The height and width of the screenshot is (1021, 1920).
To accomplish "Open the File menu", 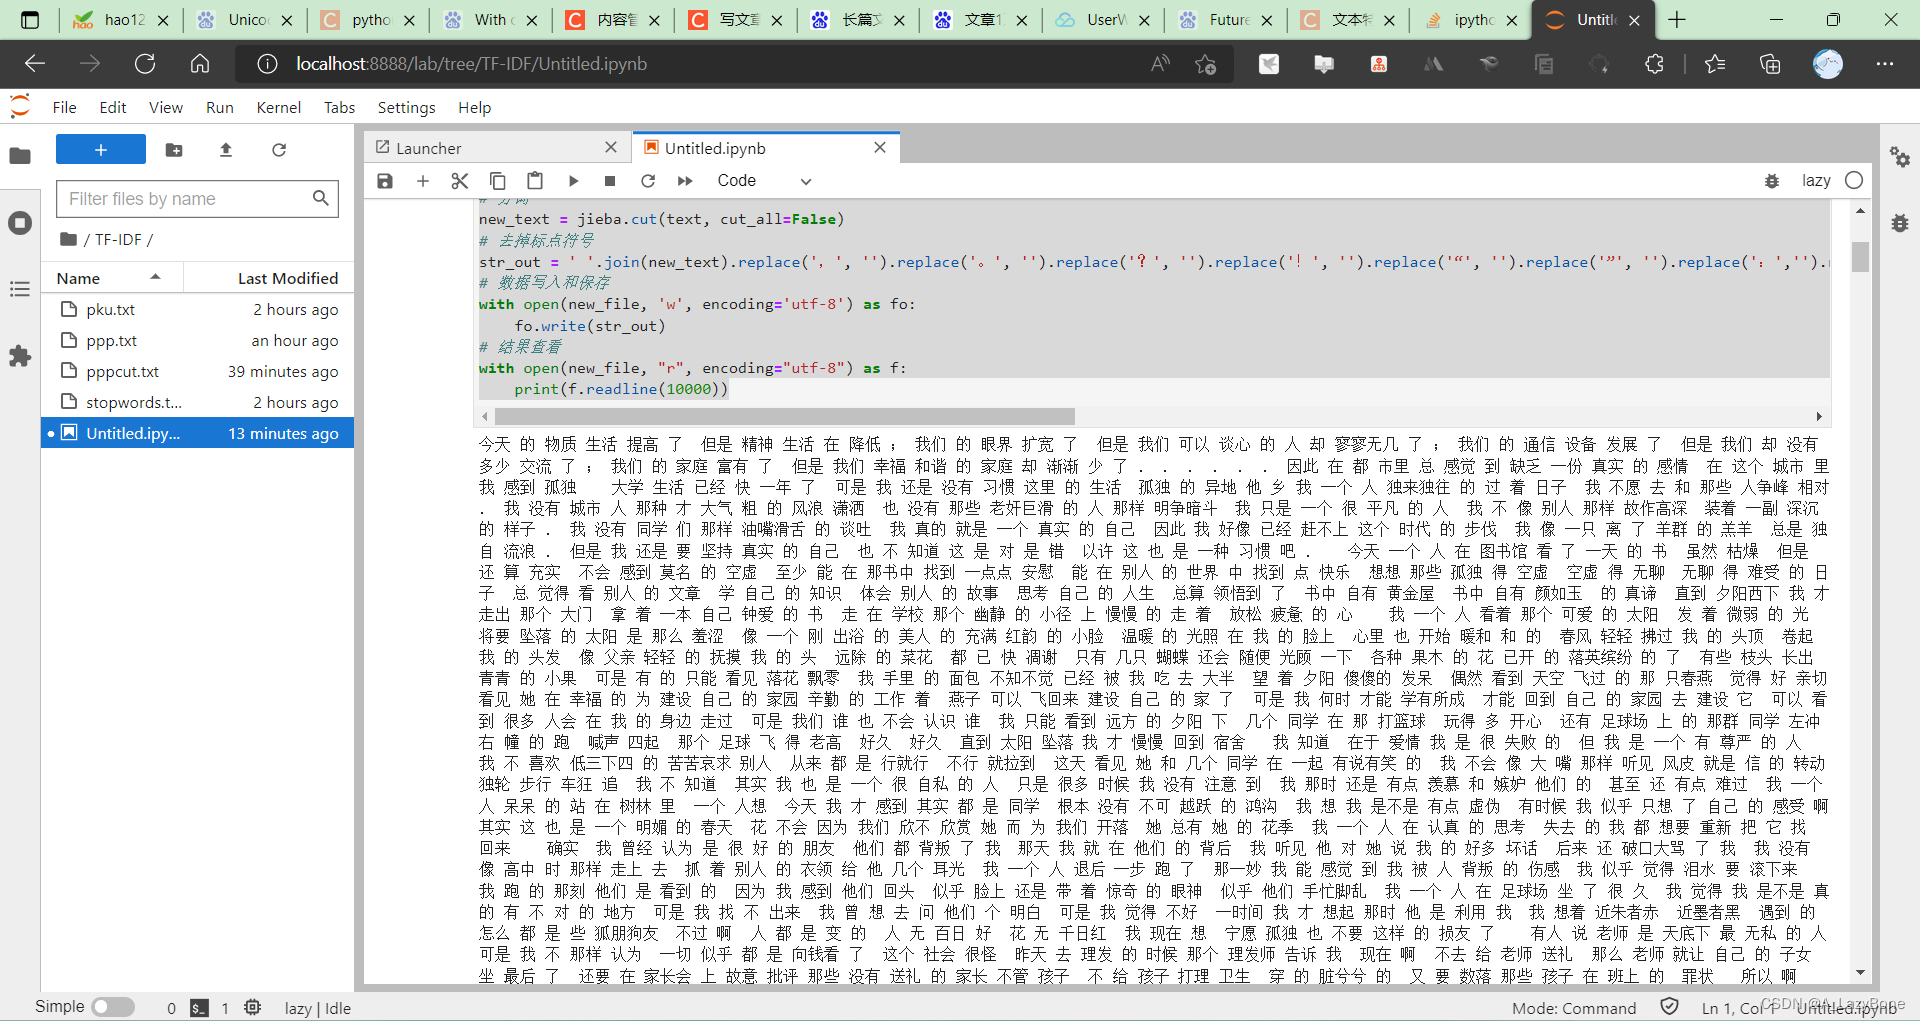I will [64, 108].
